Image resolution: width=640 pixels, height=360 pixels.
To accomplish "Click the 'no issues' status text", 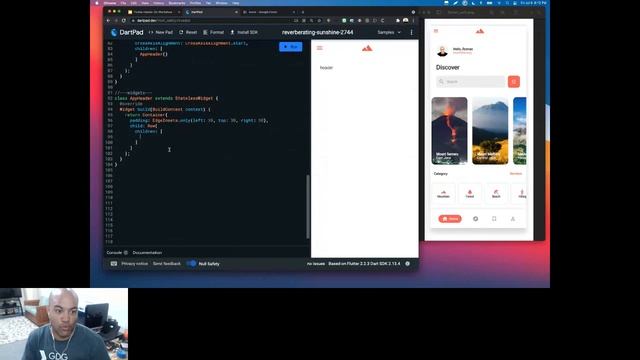I will (316, 264).
